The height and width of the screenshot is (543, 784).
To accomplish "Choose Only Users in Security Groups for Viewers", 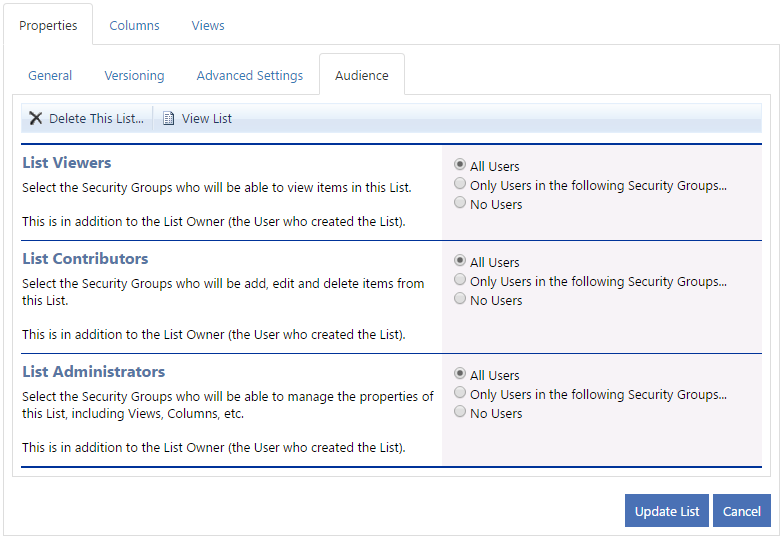I will [x=460, y=184].
